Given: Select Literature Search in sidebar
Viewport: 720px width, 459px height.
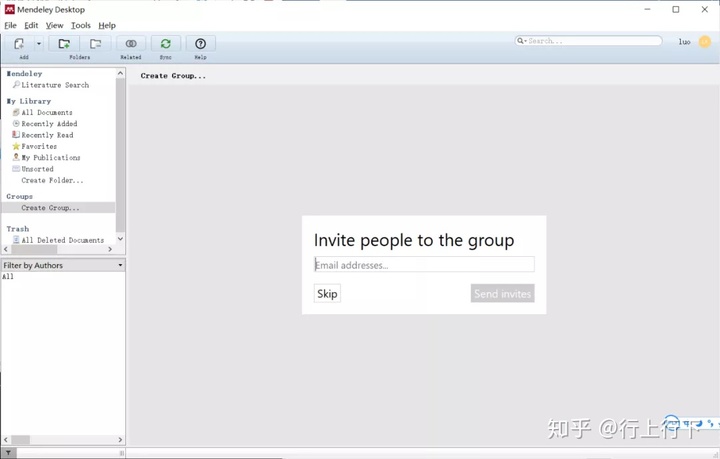Looking at the screenshot, I should pos(55,85).
